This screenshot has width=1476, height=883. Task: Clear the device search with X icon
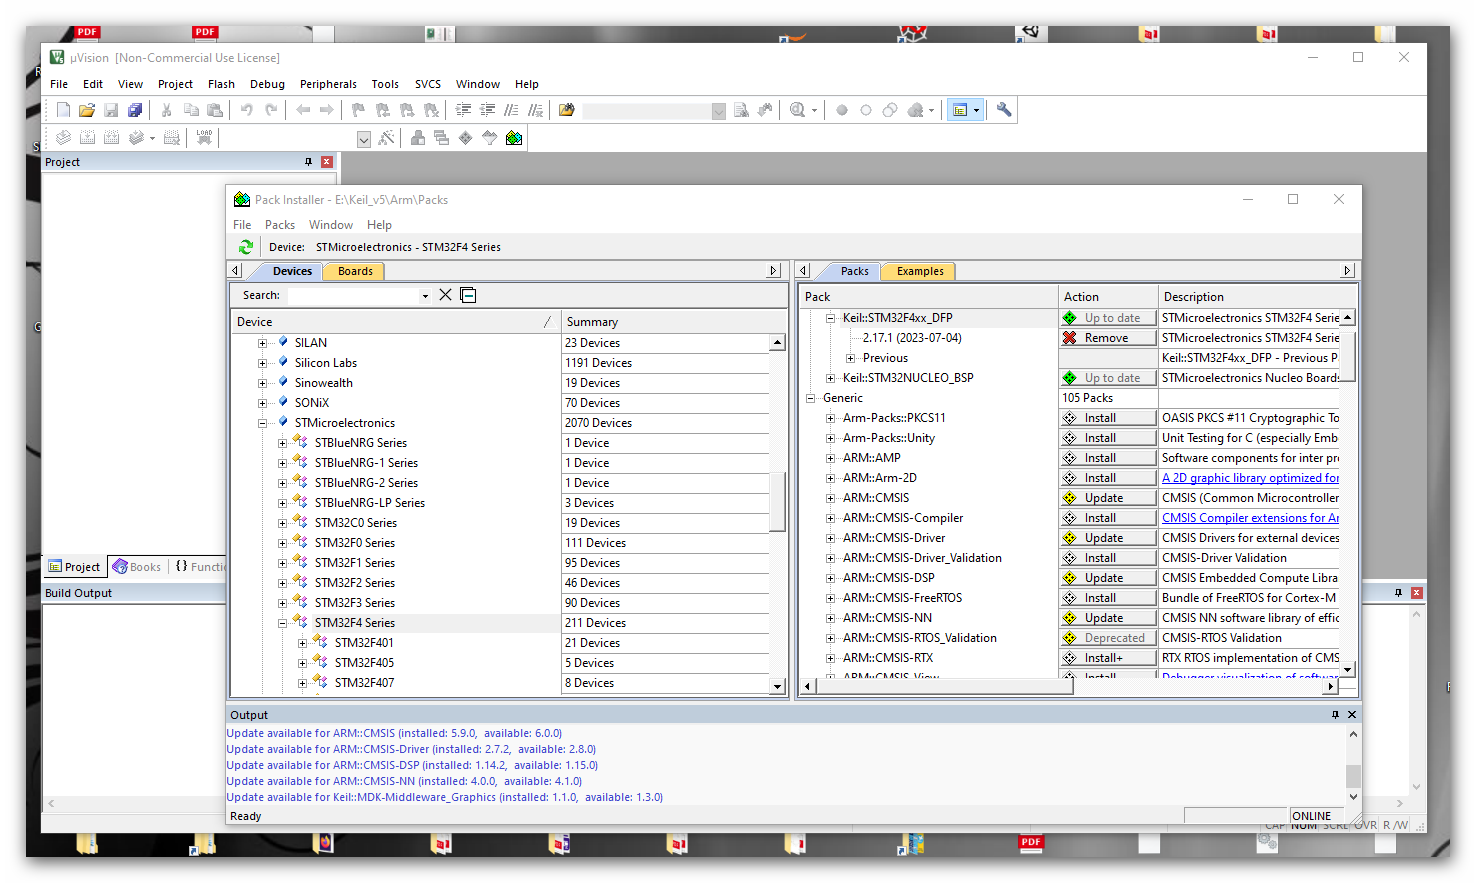(445, 295)
